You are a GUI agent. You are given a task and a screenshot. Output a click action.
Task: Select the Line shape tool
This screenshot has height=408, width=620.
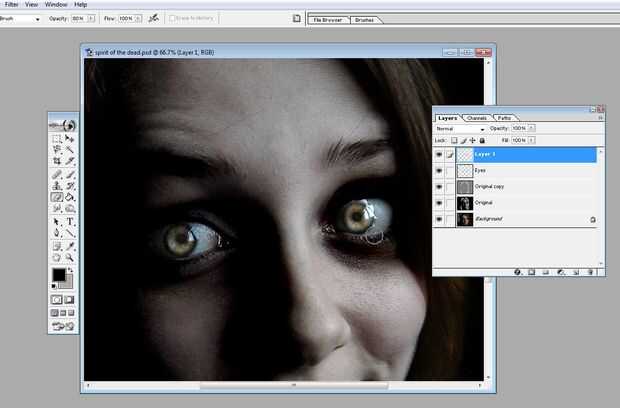(70, 233)
